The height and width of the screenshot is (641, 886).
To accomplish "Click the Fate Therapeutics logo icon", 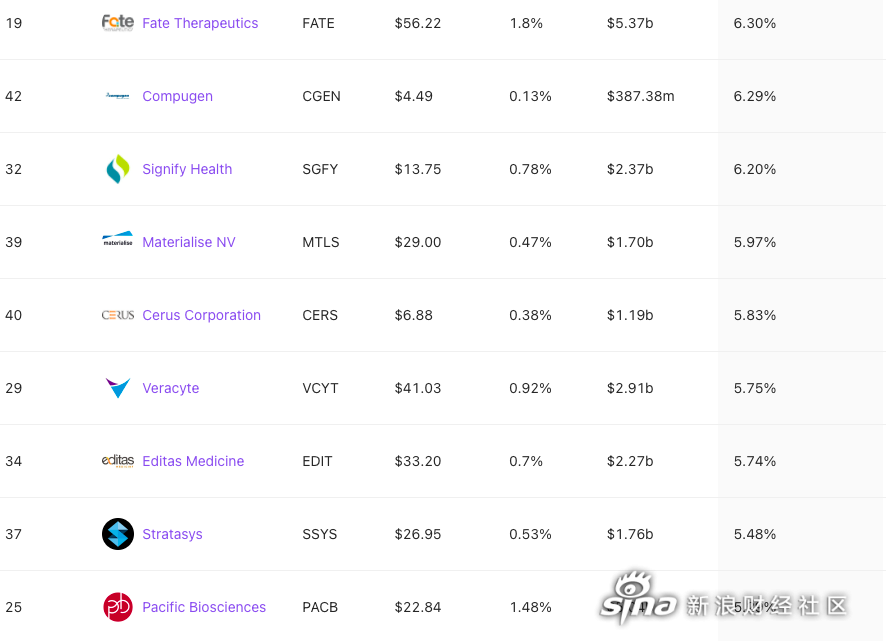I will pos(118,23).
